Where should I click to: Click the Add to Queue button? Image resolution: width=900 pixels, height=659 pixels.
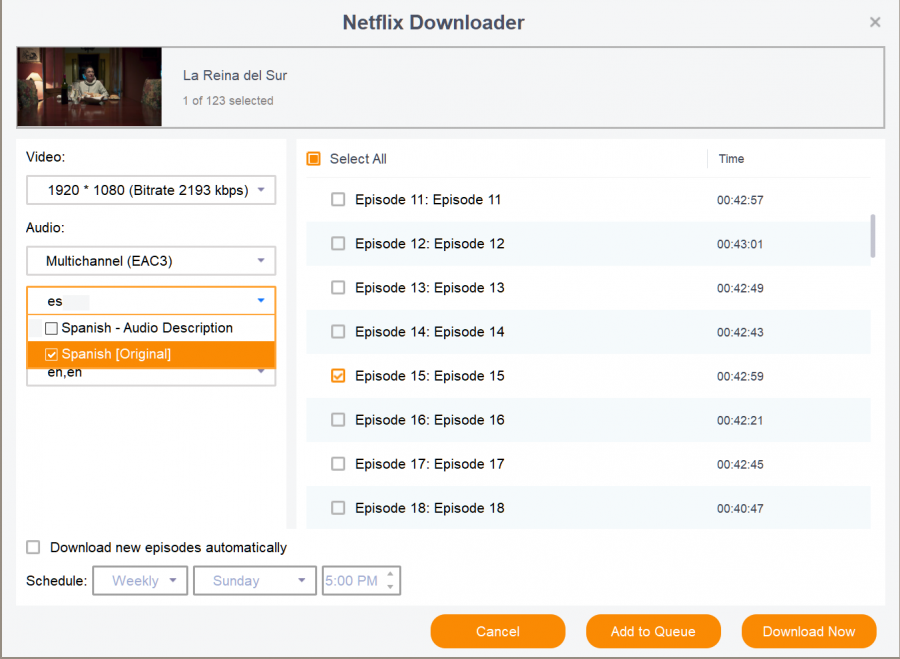click(x=653, y=631)
